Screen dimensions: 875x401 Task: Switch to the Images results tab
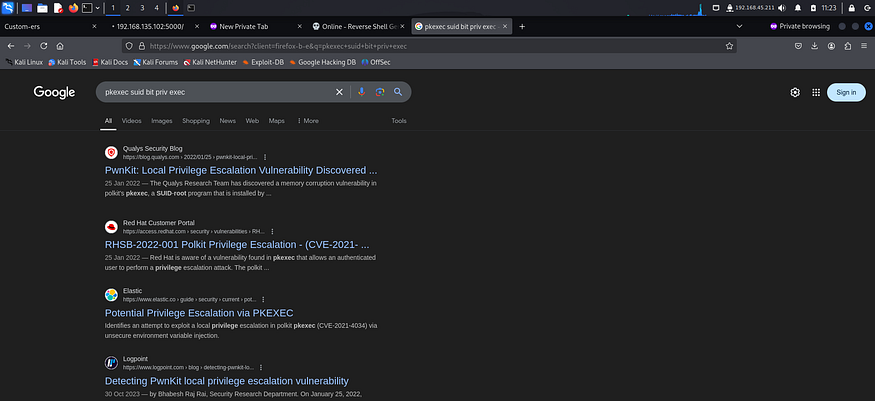click(x=162, y=121)
